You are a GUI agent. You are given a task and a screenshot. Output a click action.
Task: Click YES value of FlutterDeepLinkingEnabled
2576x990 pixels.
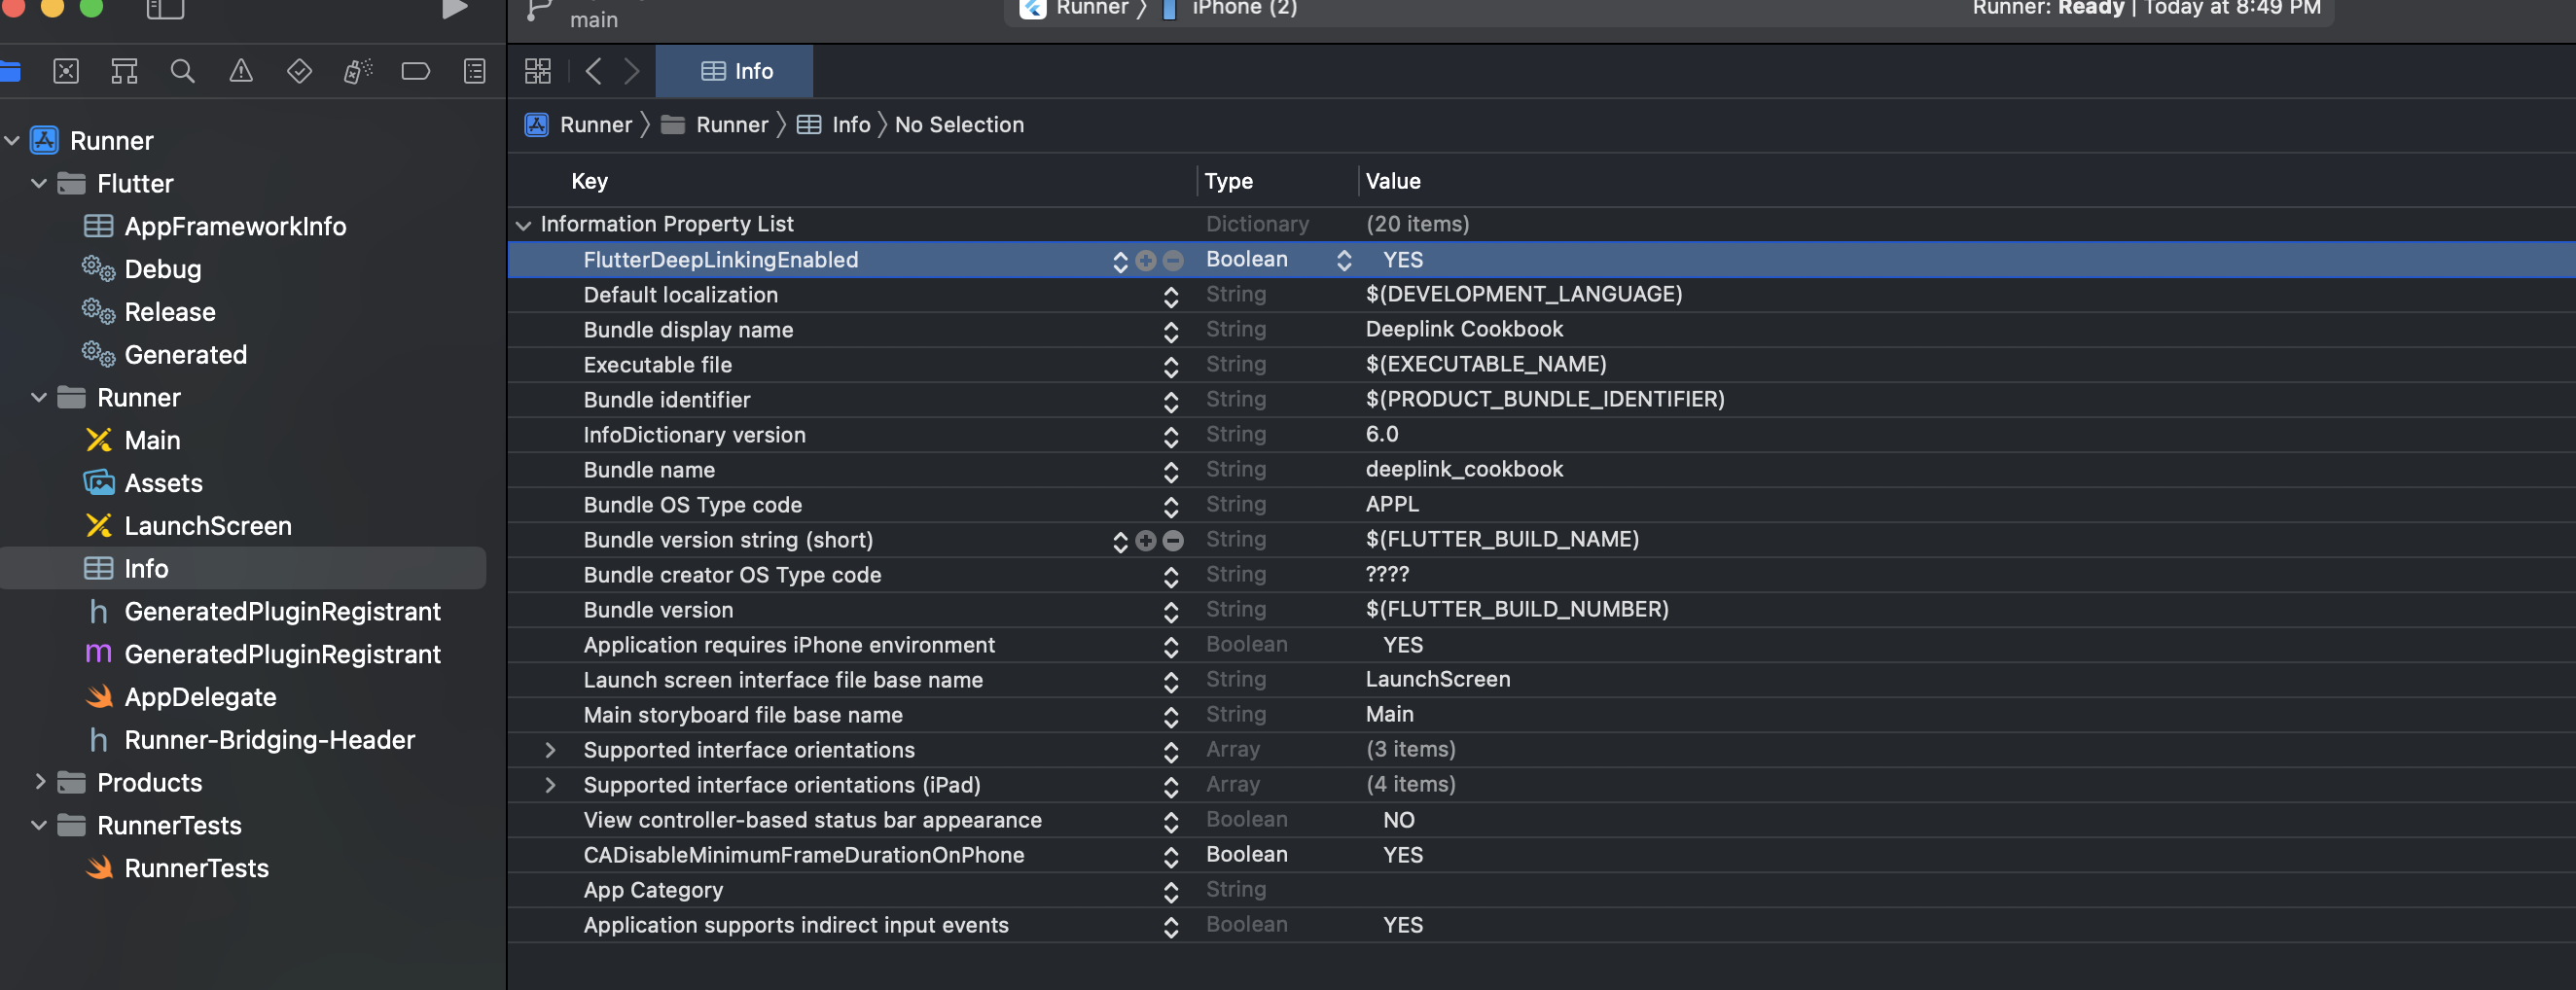(x=1403, y=260)
